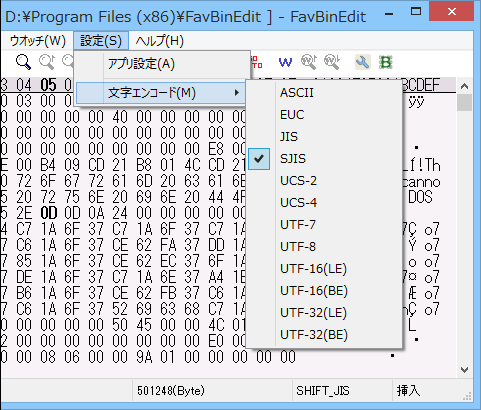Set encoding to UTF-32(BE)

324,335
